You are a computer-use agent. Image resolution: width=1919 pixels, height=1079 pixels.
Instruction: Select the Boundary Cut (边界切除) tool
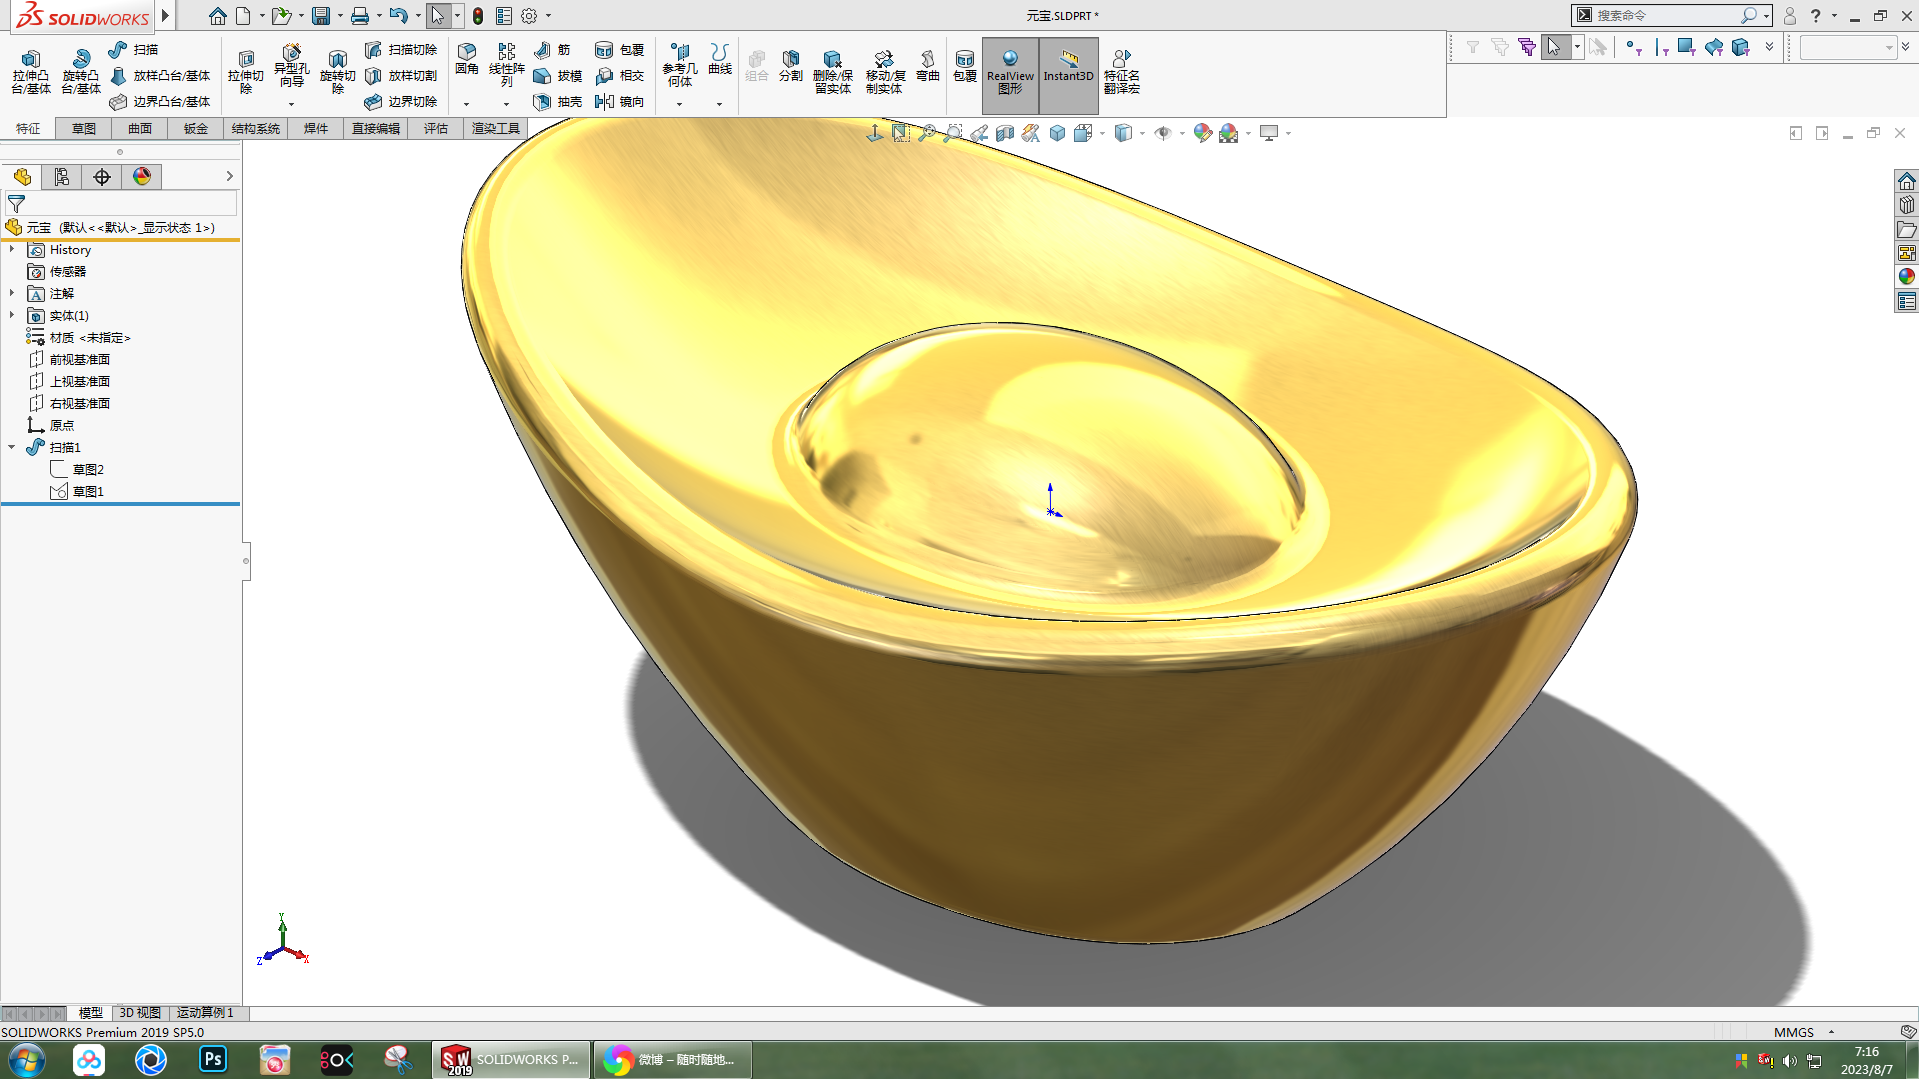click(401, 101)
